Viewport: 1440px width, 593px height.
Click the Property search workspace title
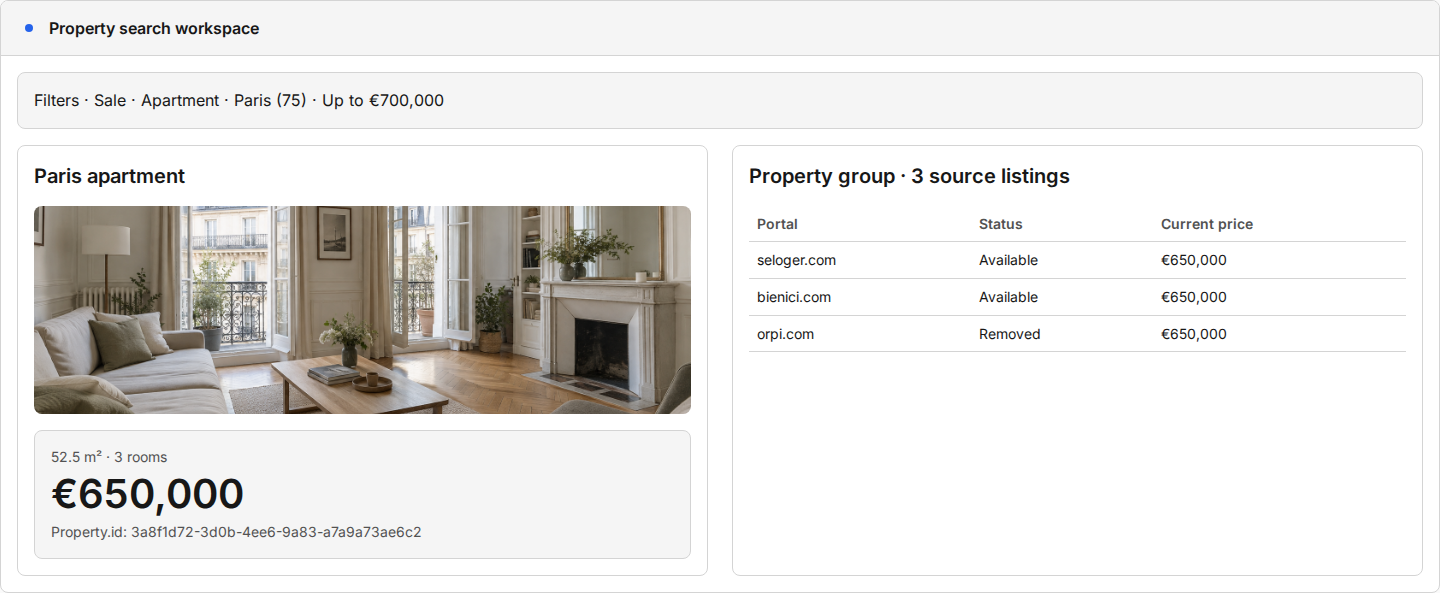click(x=154, y=29)
